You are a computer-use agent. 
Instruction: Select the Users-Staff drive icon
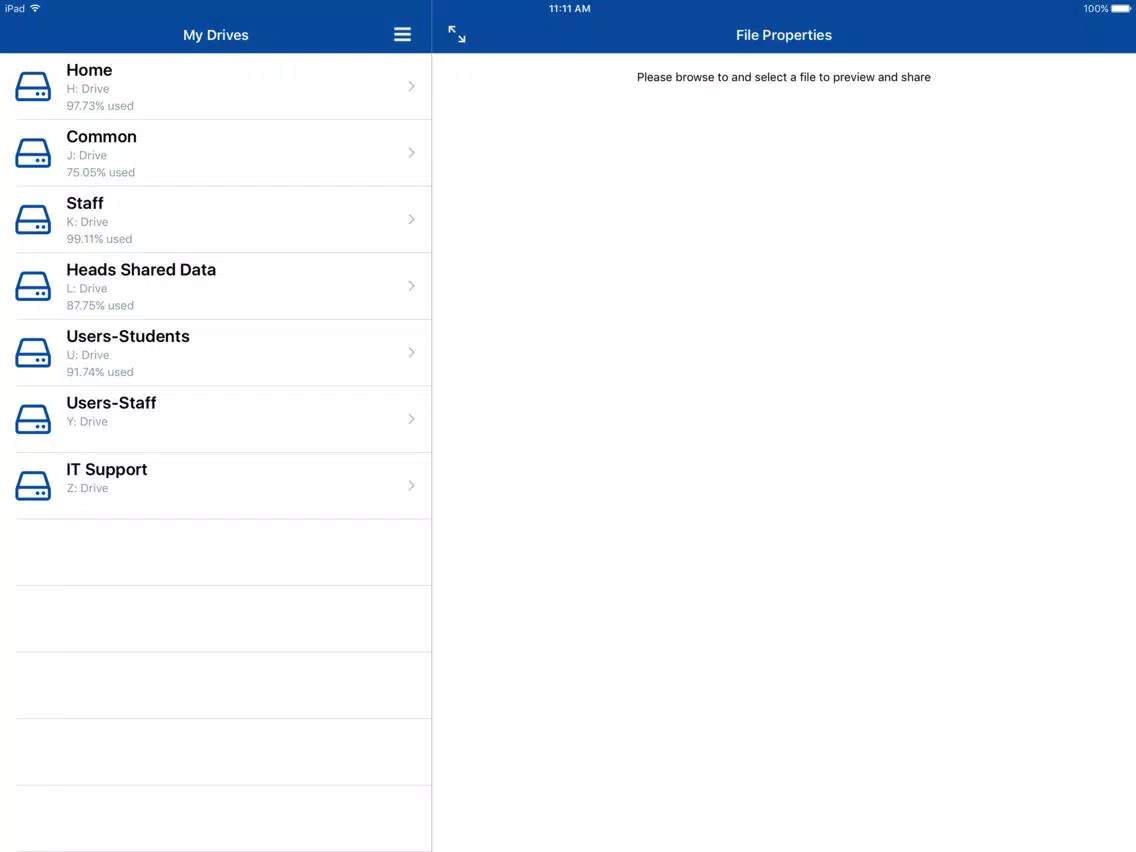(x=33, y=419)
